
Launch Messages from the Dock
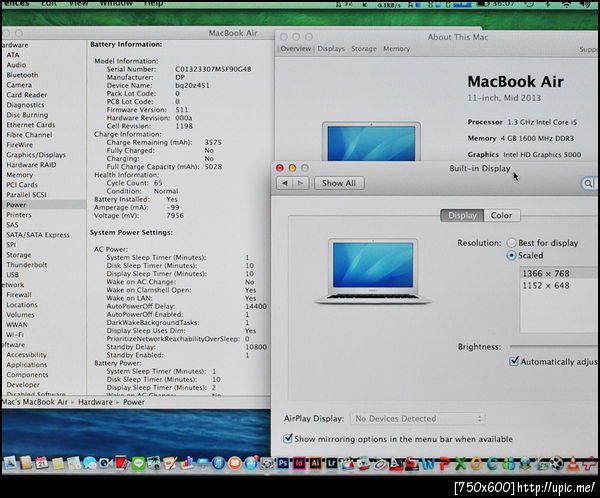90,463
